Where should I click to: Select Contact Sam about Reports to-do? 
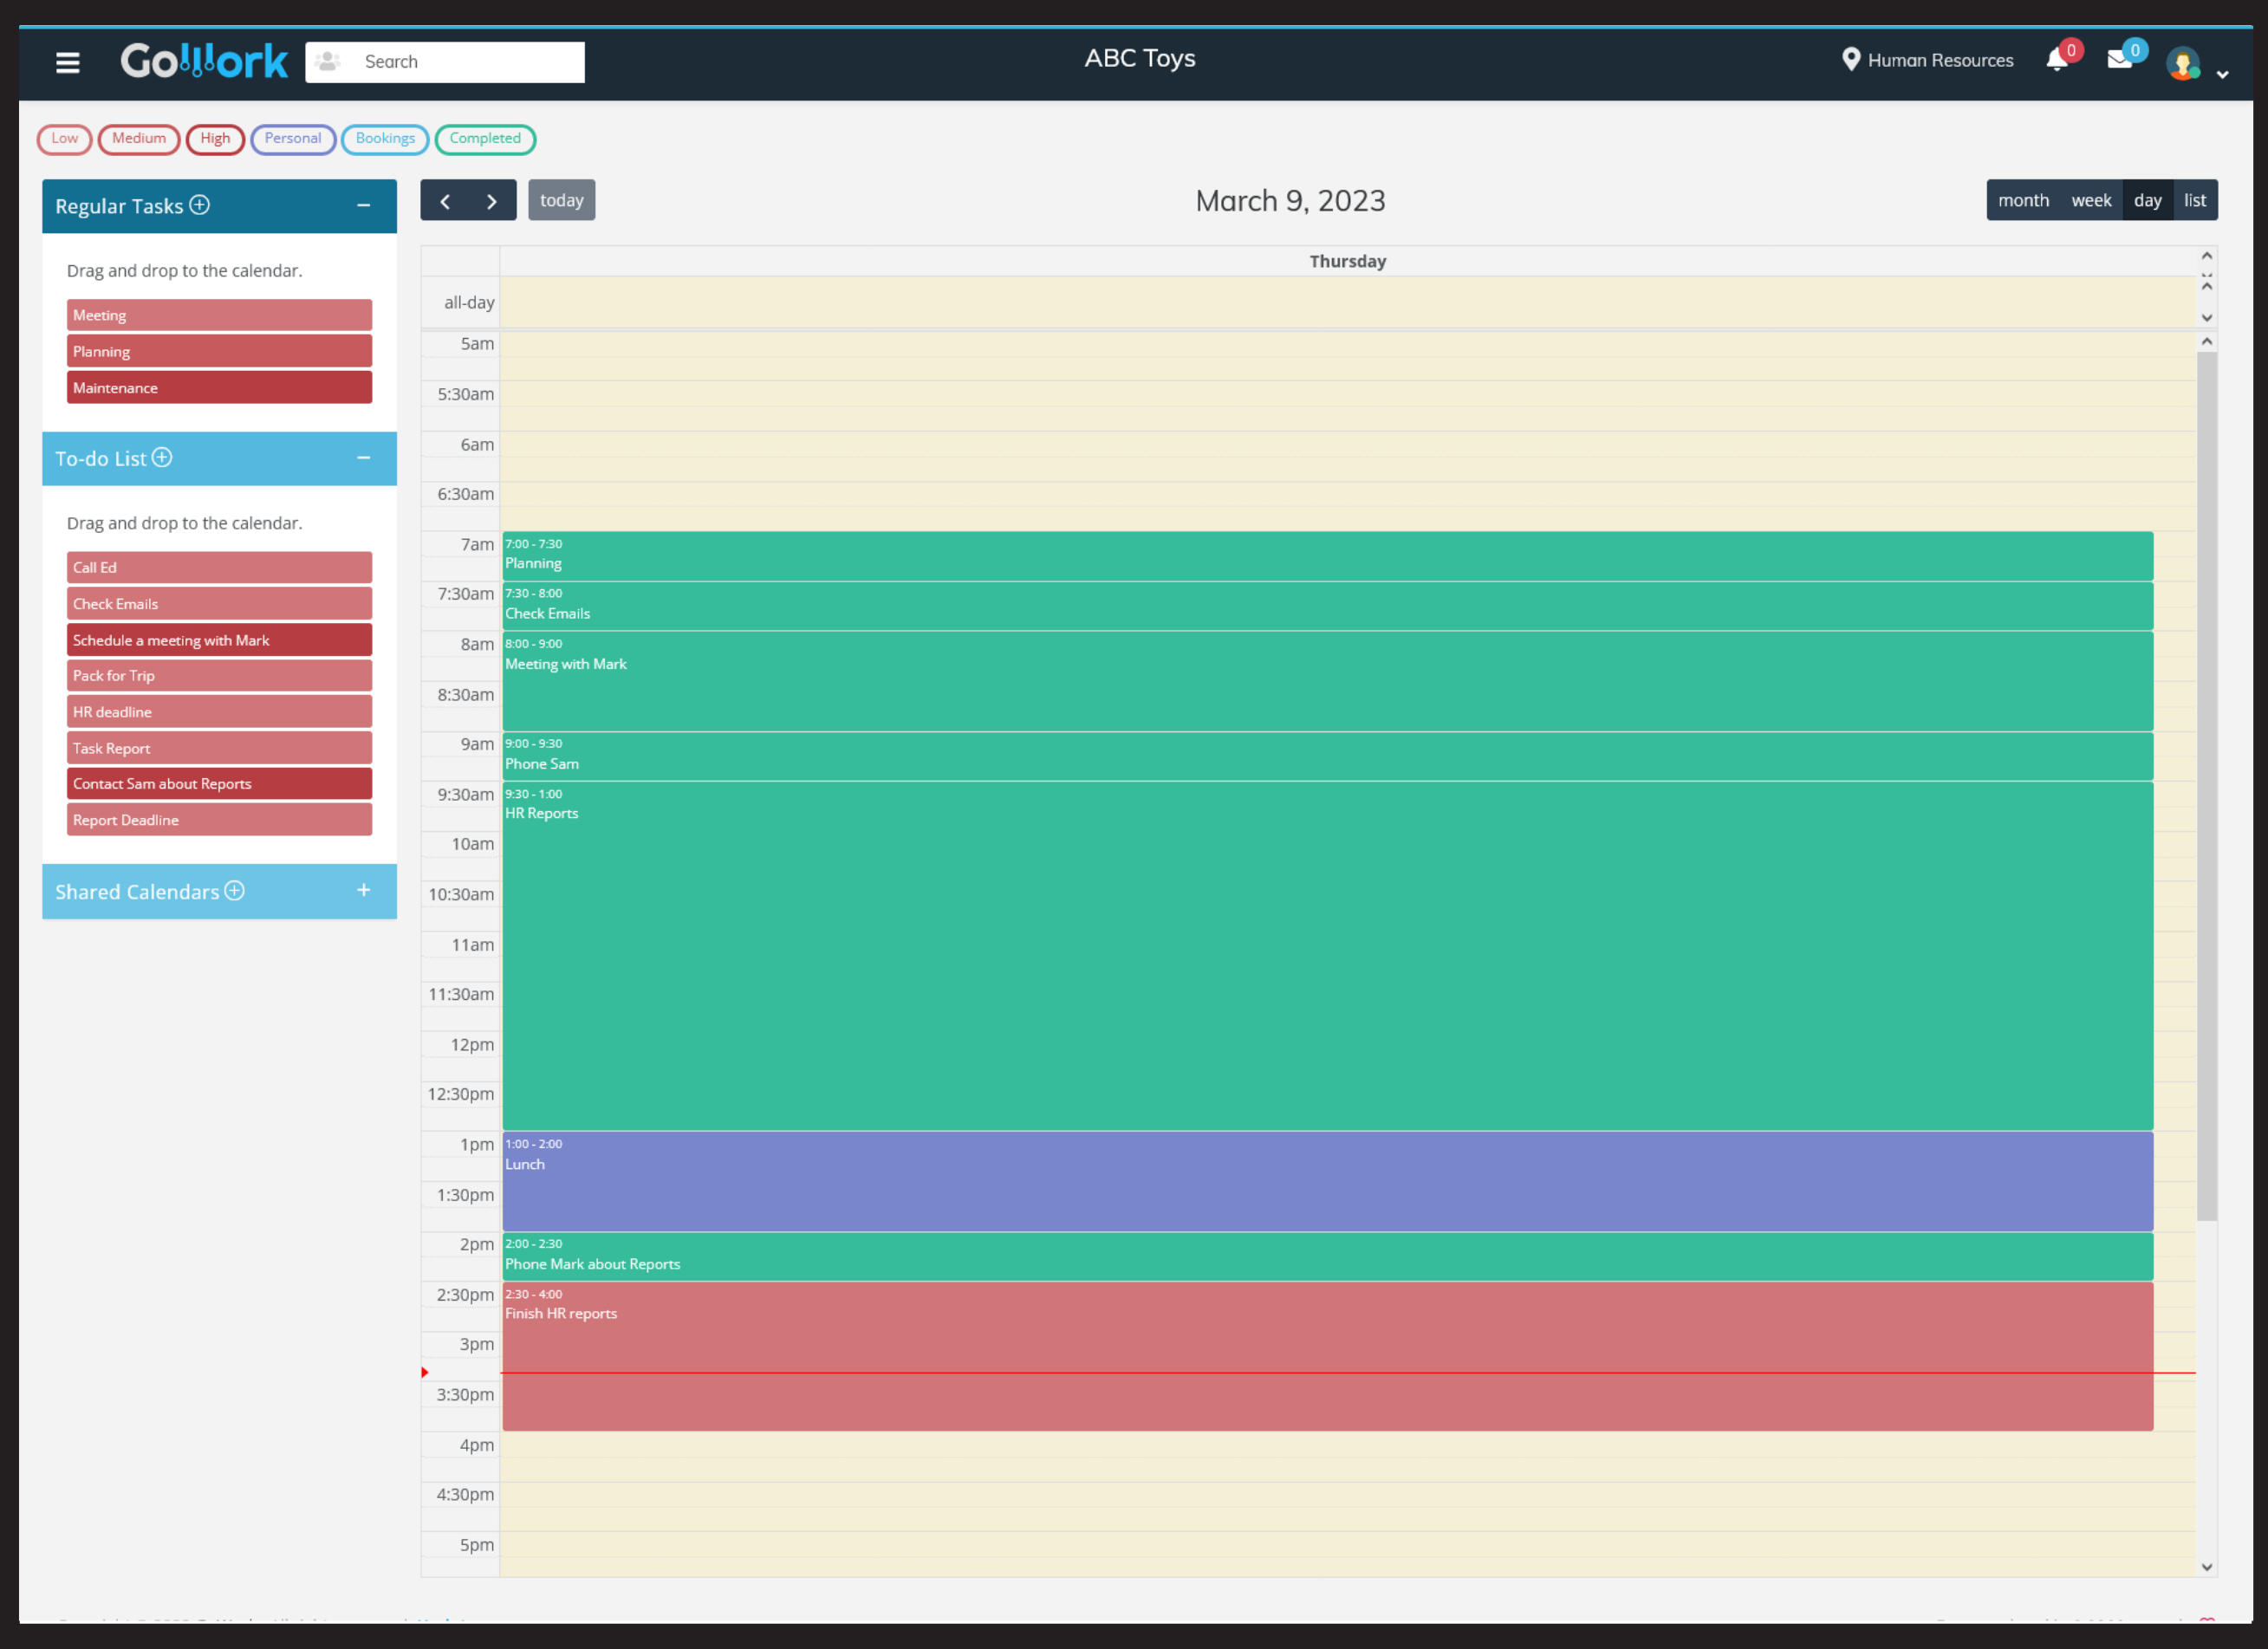coord(219,783)
